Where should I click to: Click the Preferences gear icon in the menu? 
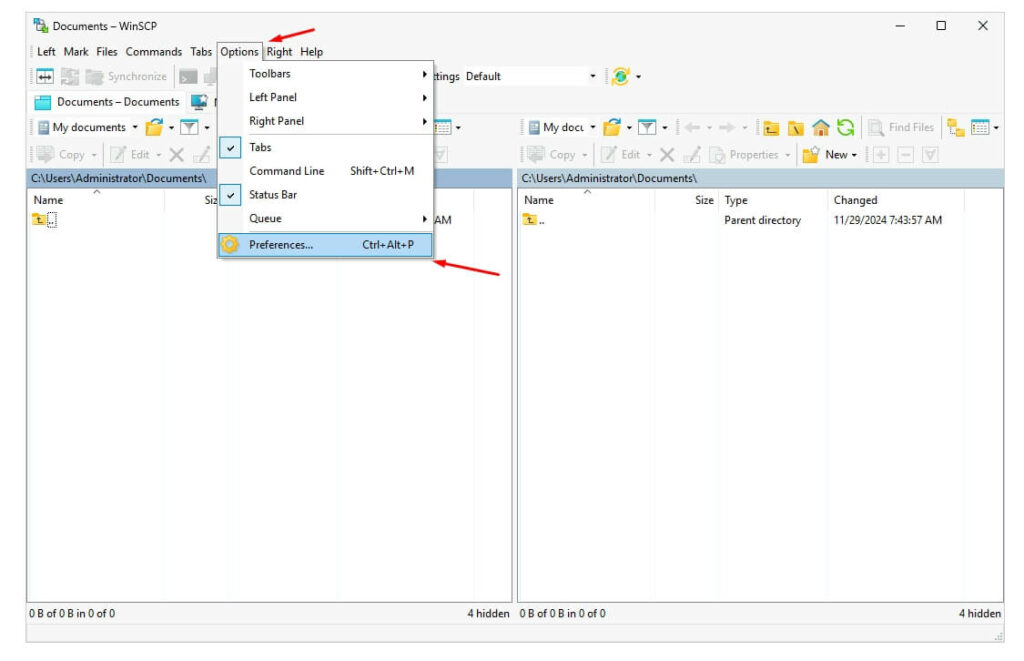(229, 244)
